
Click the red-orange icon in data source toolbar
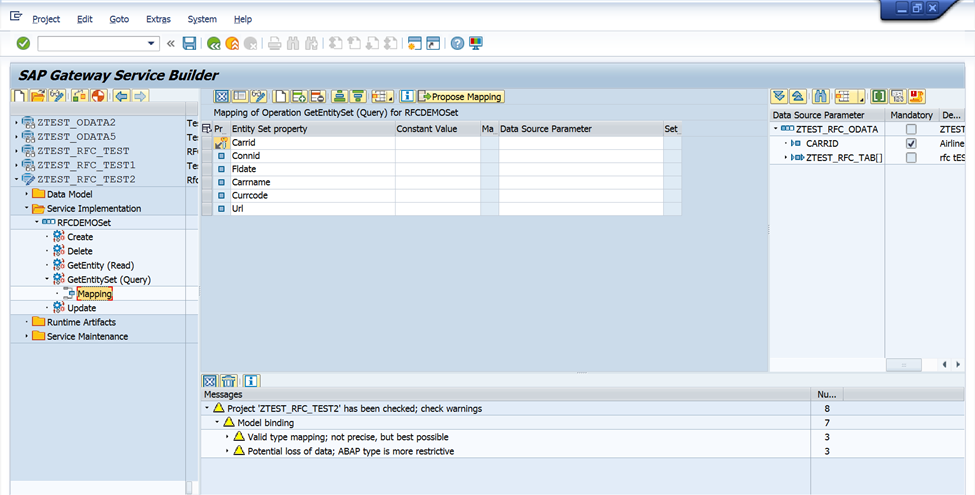917,96
